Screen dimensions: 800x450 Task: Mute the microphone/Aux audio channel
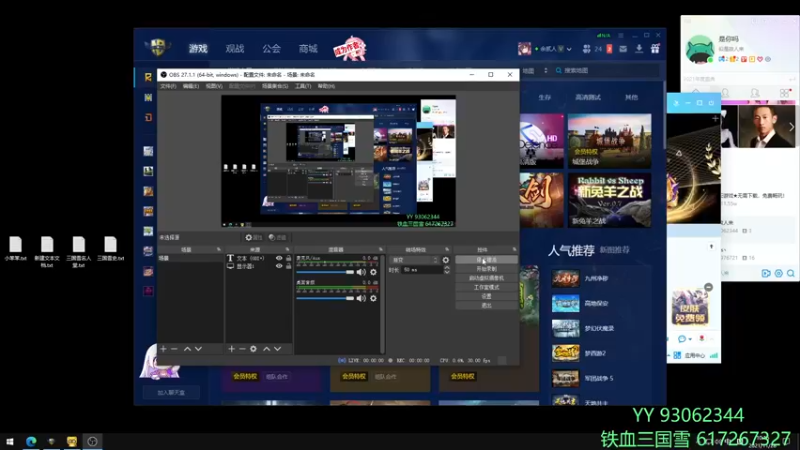(x=361, y=272)
